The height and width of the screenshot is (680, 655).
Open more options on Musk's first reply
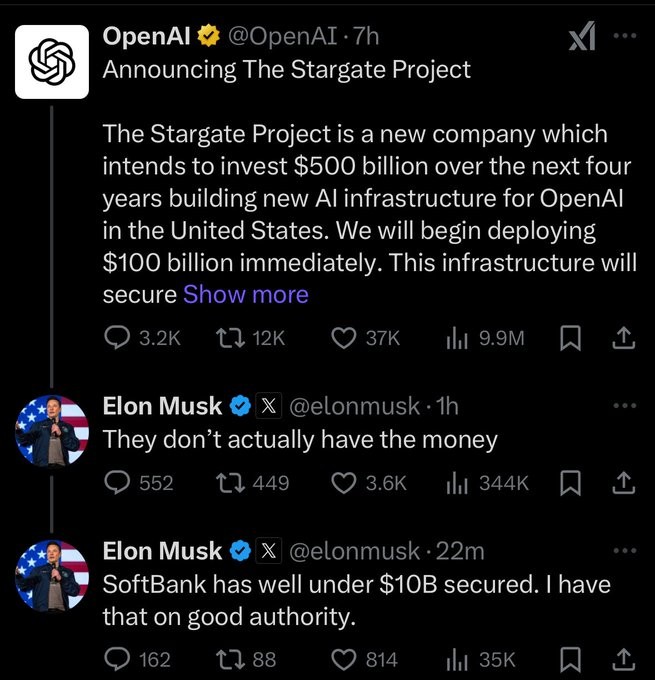(624, 405)
